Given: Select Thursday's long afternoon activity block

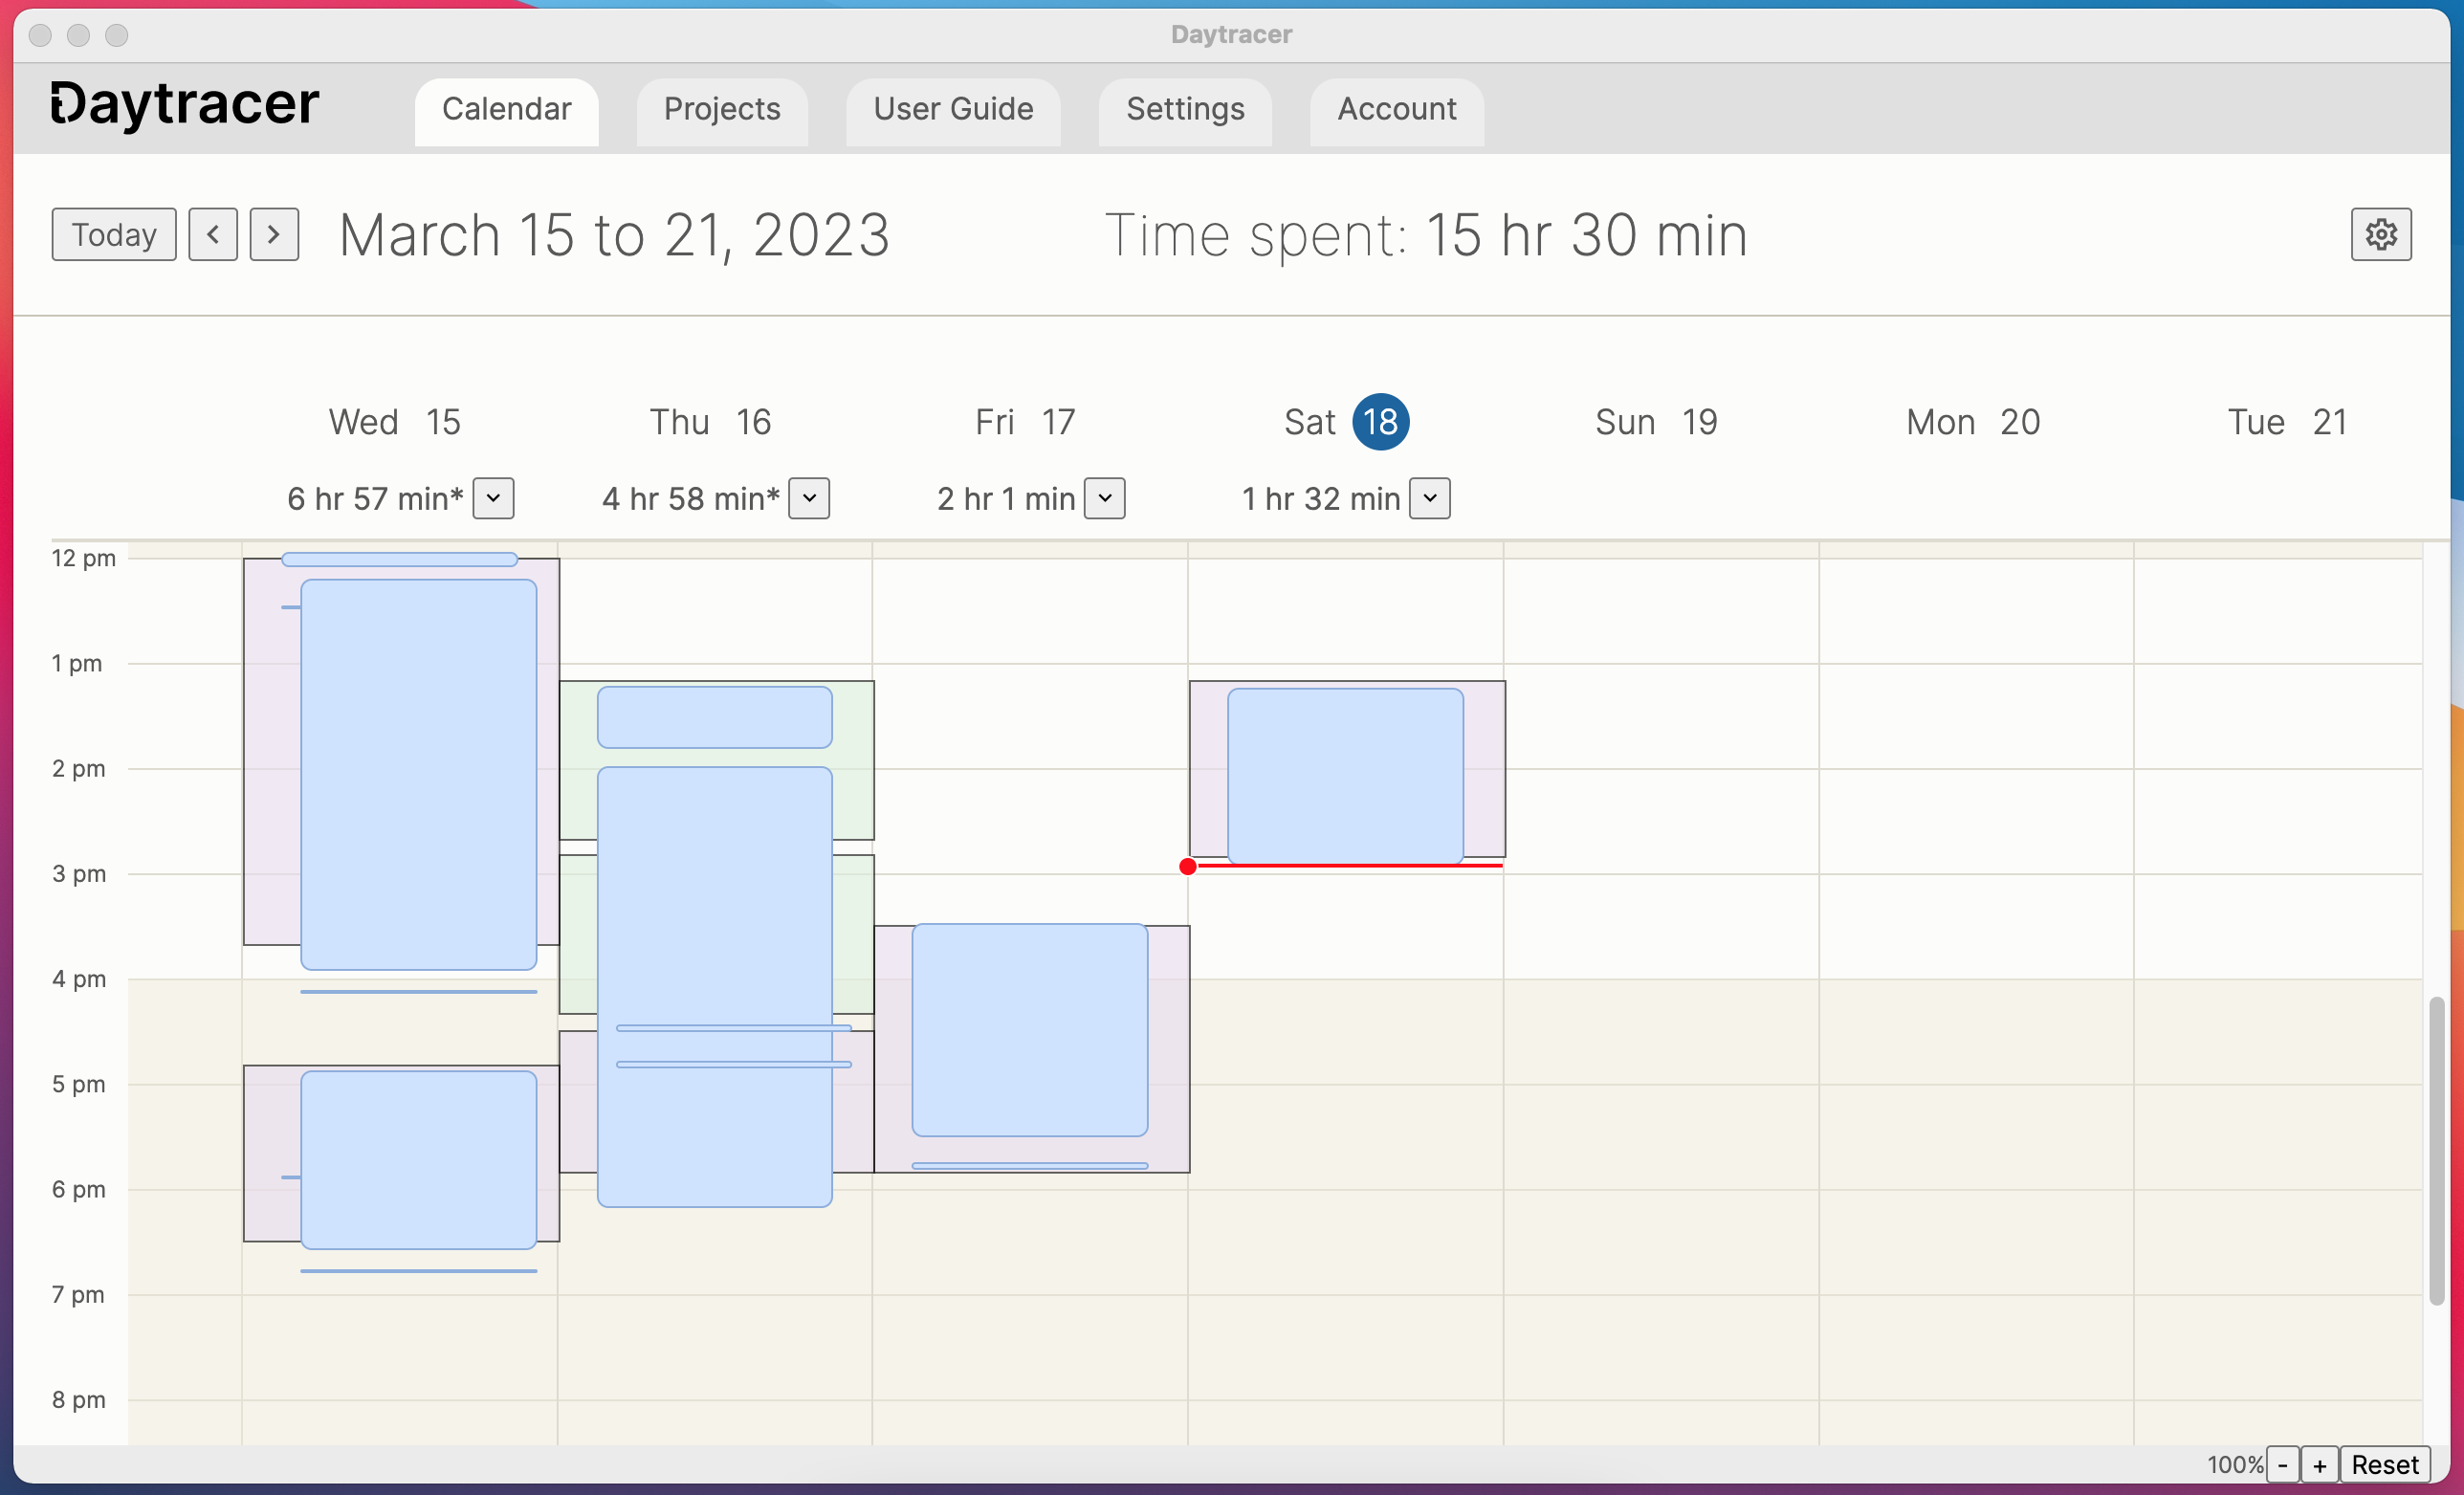Looking at the screenshot, I should (x=715, y=987).
